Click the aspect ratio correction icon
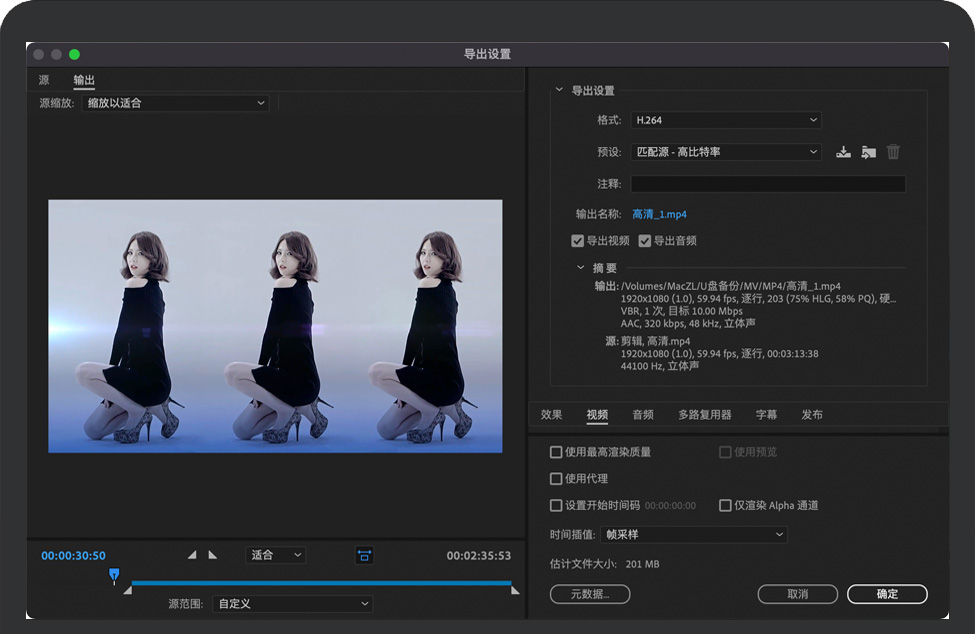The image size is (975, 634). coord(364,555)
